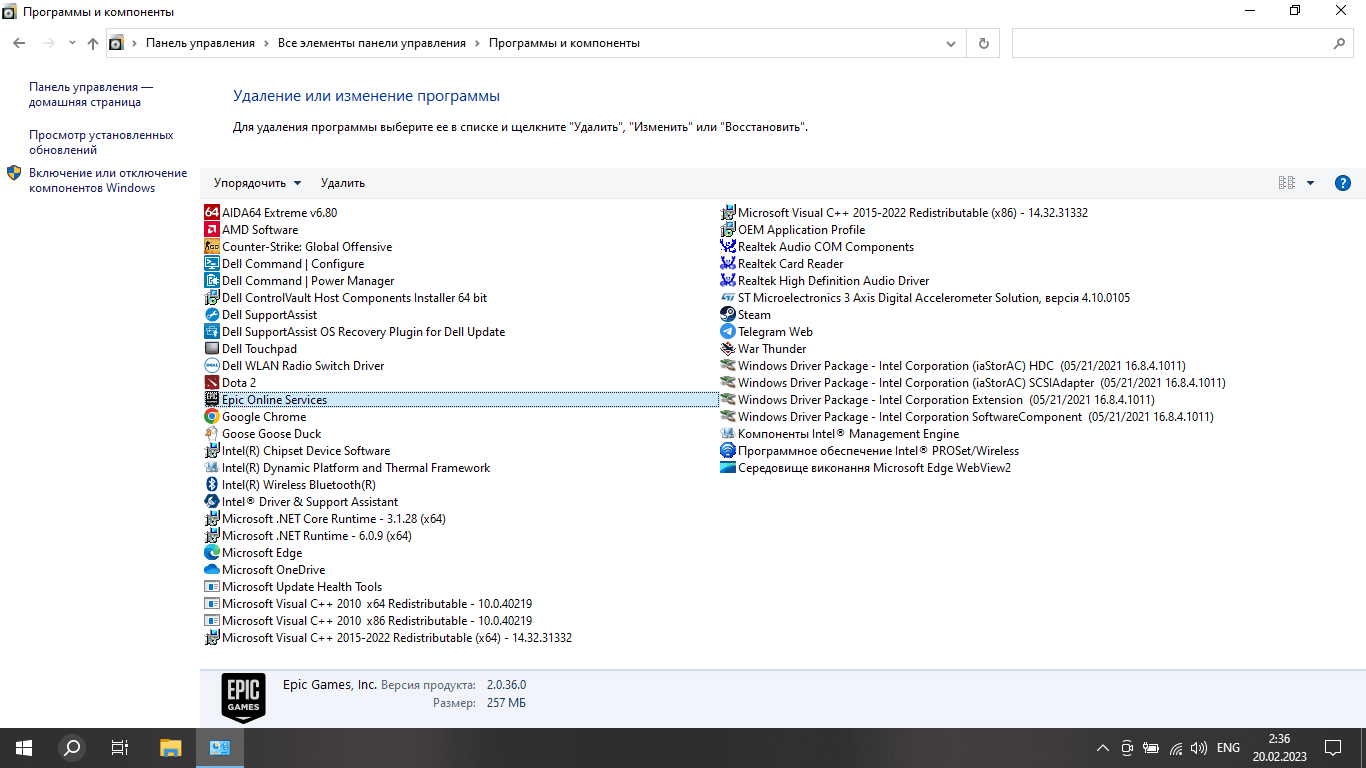Click the Intel Driver & Support Assistant icon
Image resolution: width=1366 pixels, height=768 pixels.
click(211, 502)
